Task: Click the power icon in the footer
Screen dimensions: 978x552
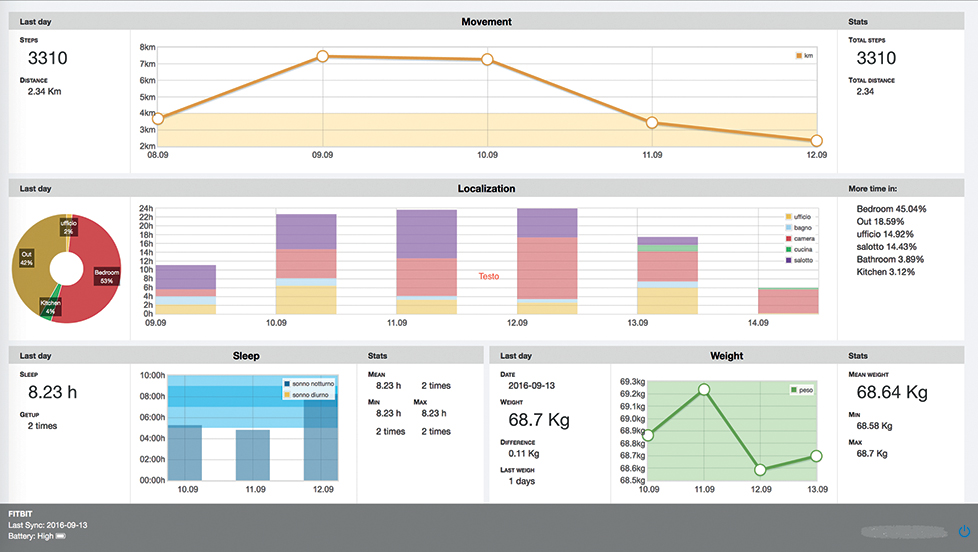Action: [x=964, y=532]
